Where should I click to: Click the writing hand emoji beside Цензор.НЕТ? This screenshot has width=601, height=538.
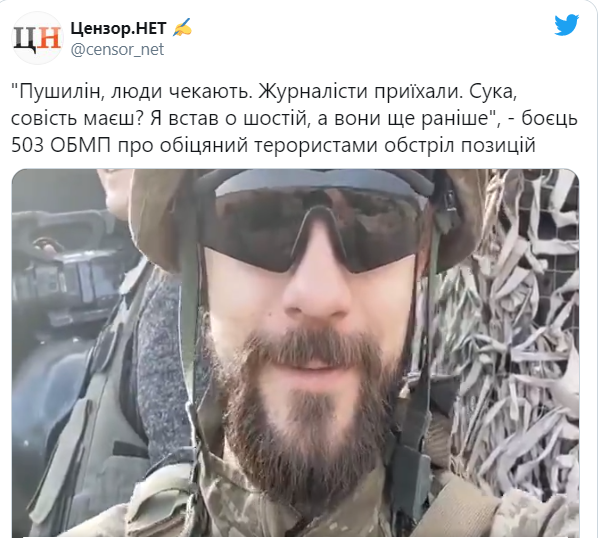pyautogui.click(x=182, y=28)
